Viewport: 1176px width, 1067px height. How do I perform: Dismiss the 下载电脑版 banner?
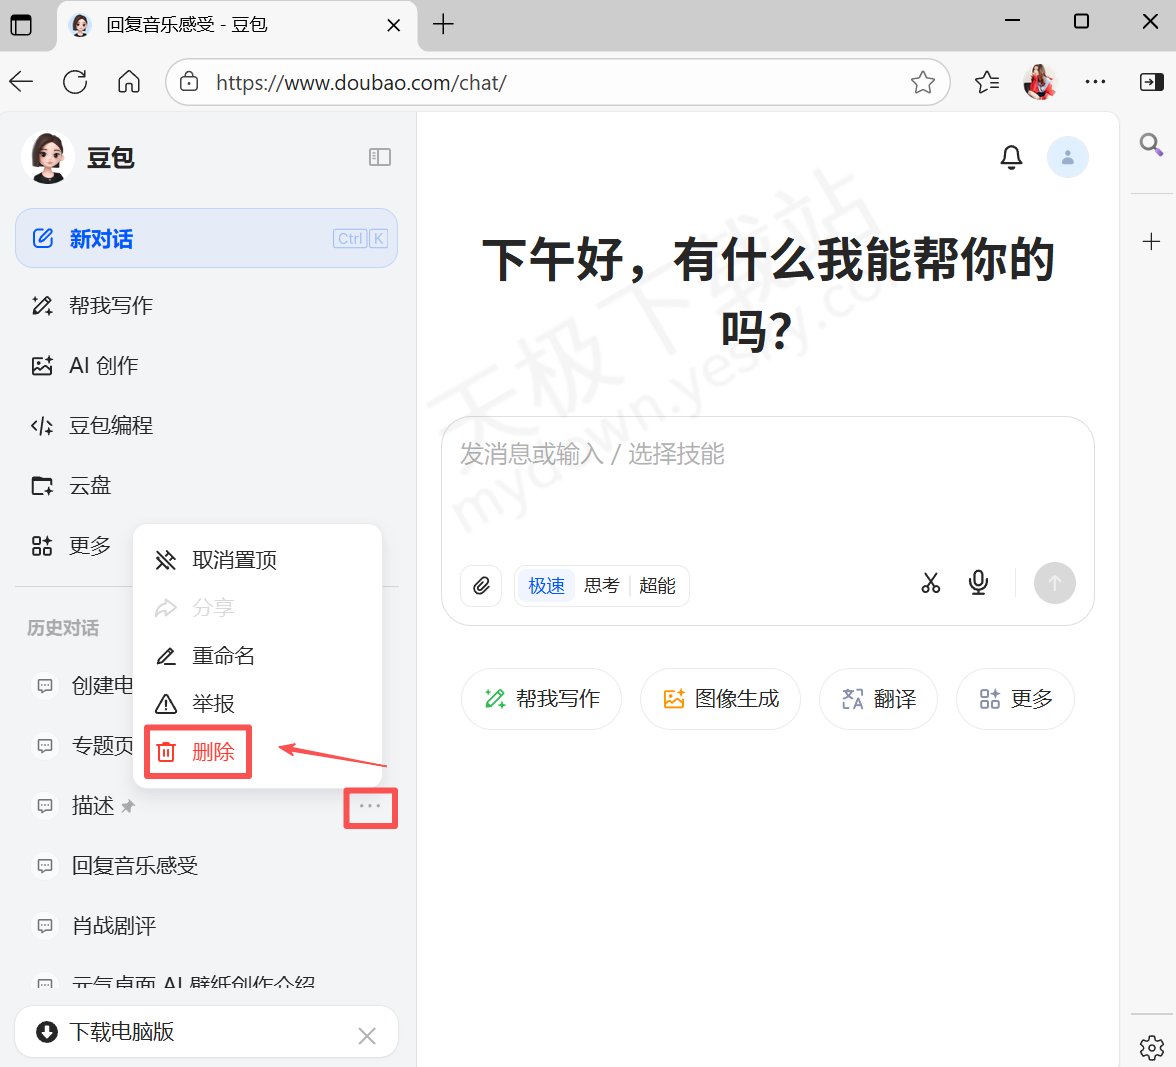pyautogui.click(x=366, y=1035)
